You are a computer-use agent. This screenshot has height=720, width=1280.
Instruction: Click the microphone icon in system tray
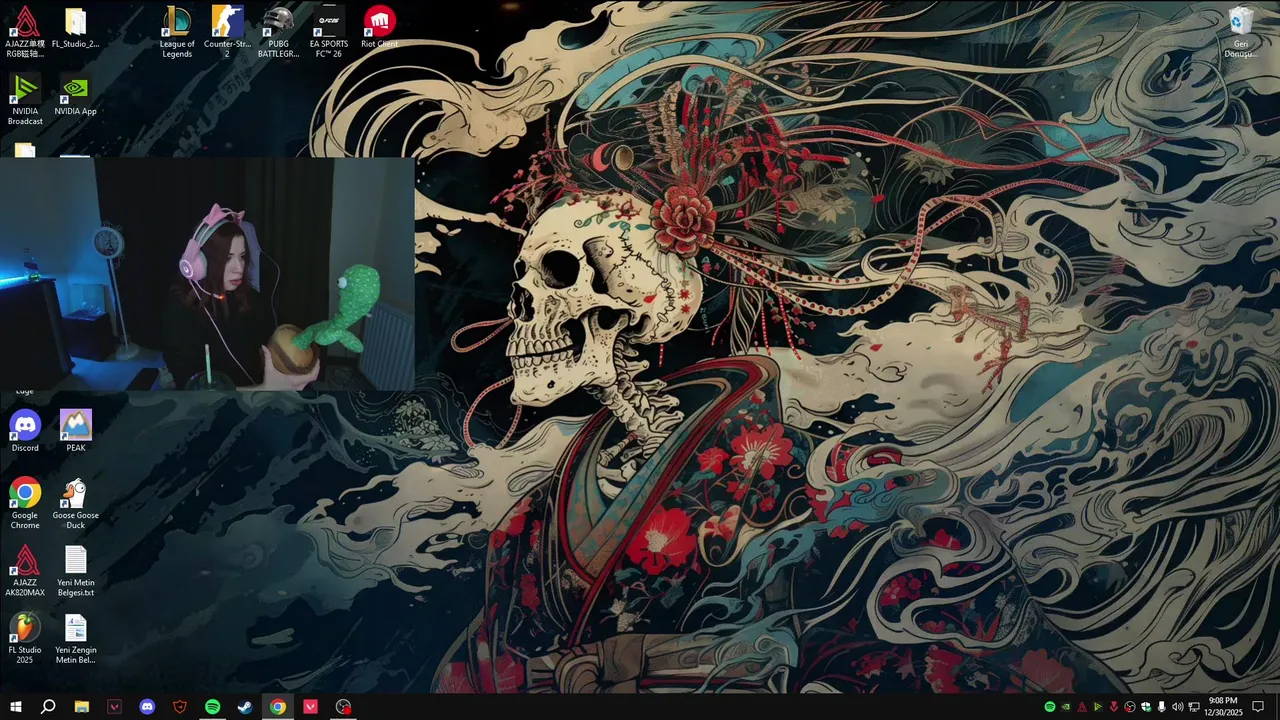coord(1161,707)
